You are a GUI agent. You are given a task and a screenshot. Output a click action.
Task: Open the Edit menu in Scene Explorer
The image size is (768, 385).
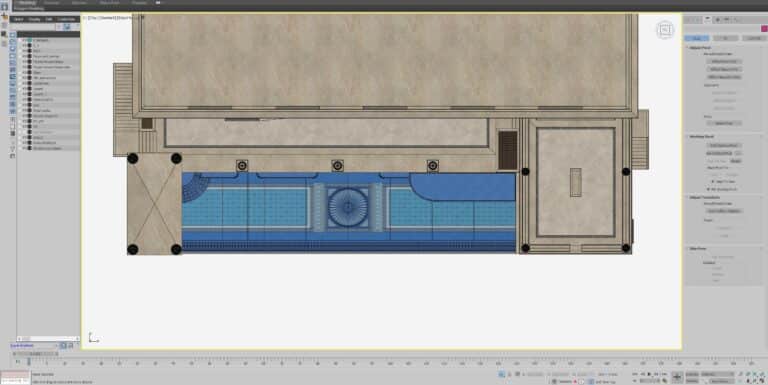point(48,19)
